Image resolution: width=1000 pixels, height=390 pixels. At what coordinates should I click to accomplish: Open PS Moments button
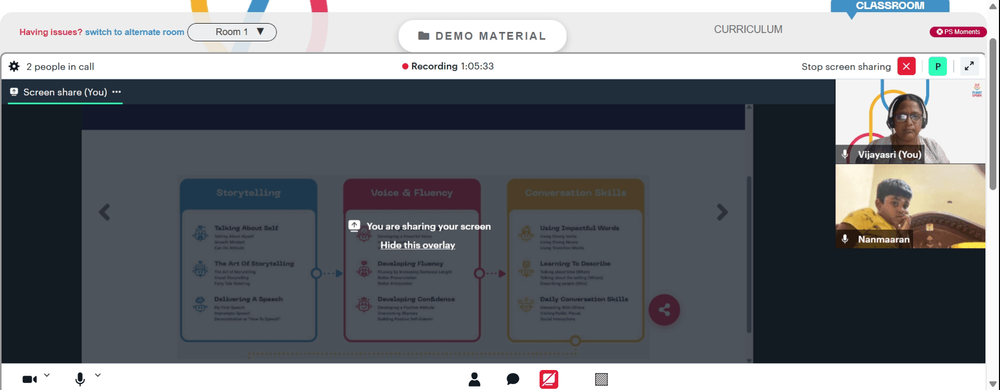click(958, 32)
